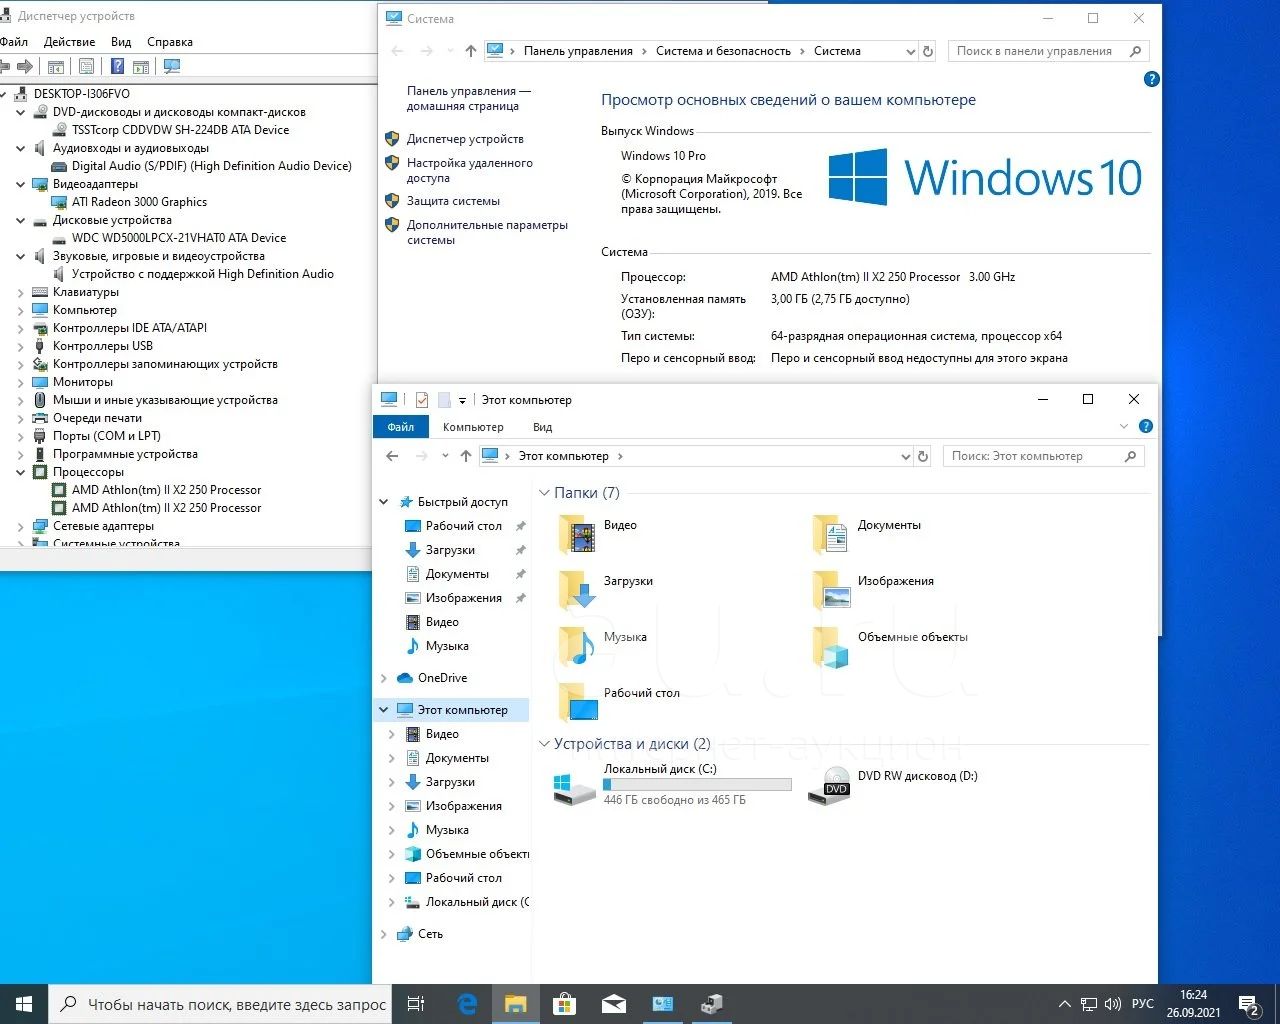Click the search field in System window
Viewport: 1280px width, 1024px height.
coord(1047,51)
